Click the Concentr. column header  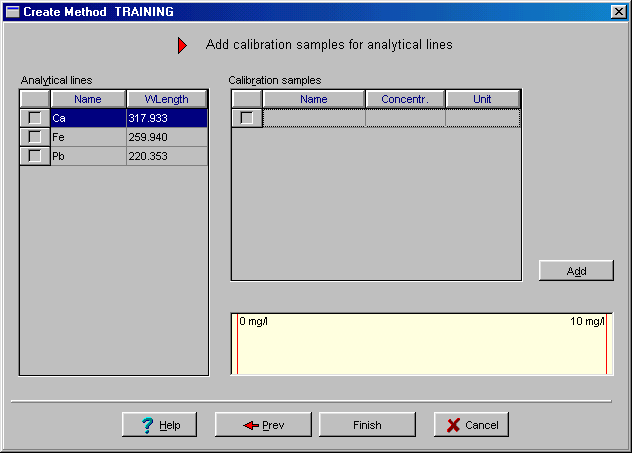405,99
